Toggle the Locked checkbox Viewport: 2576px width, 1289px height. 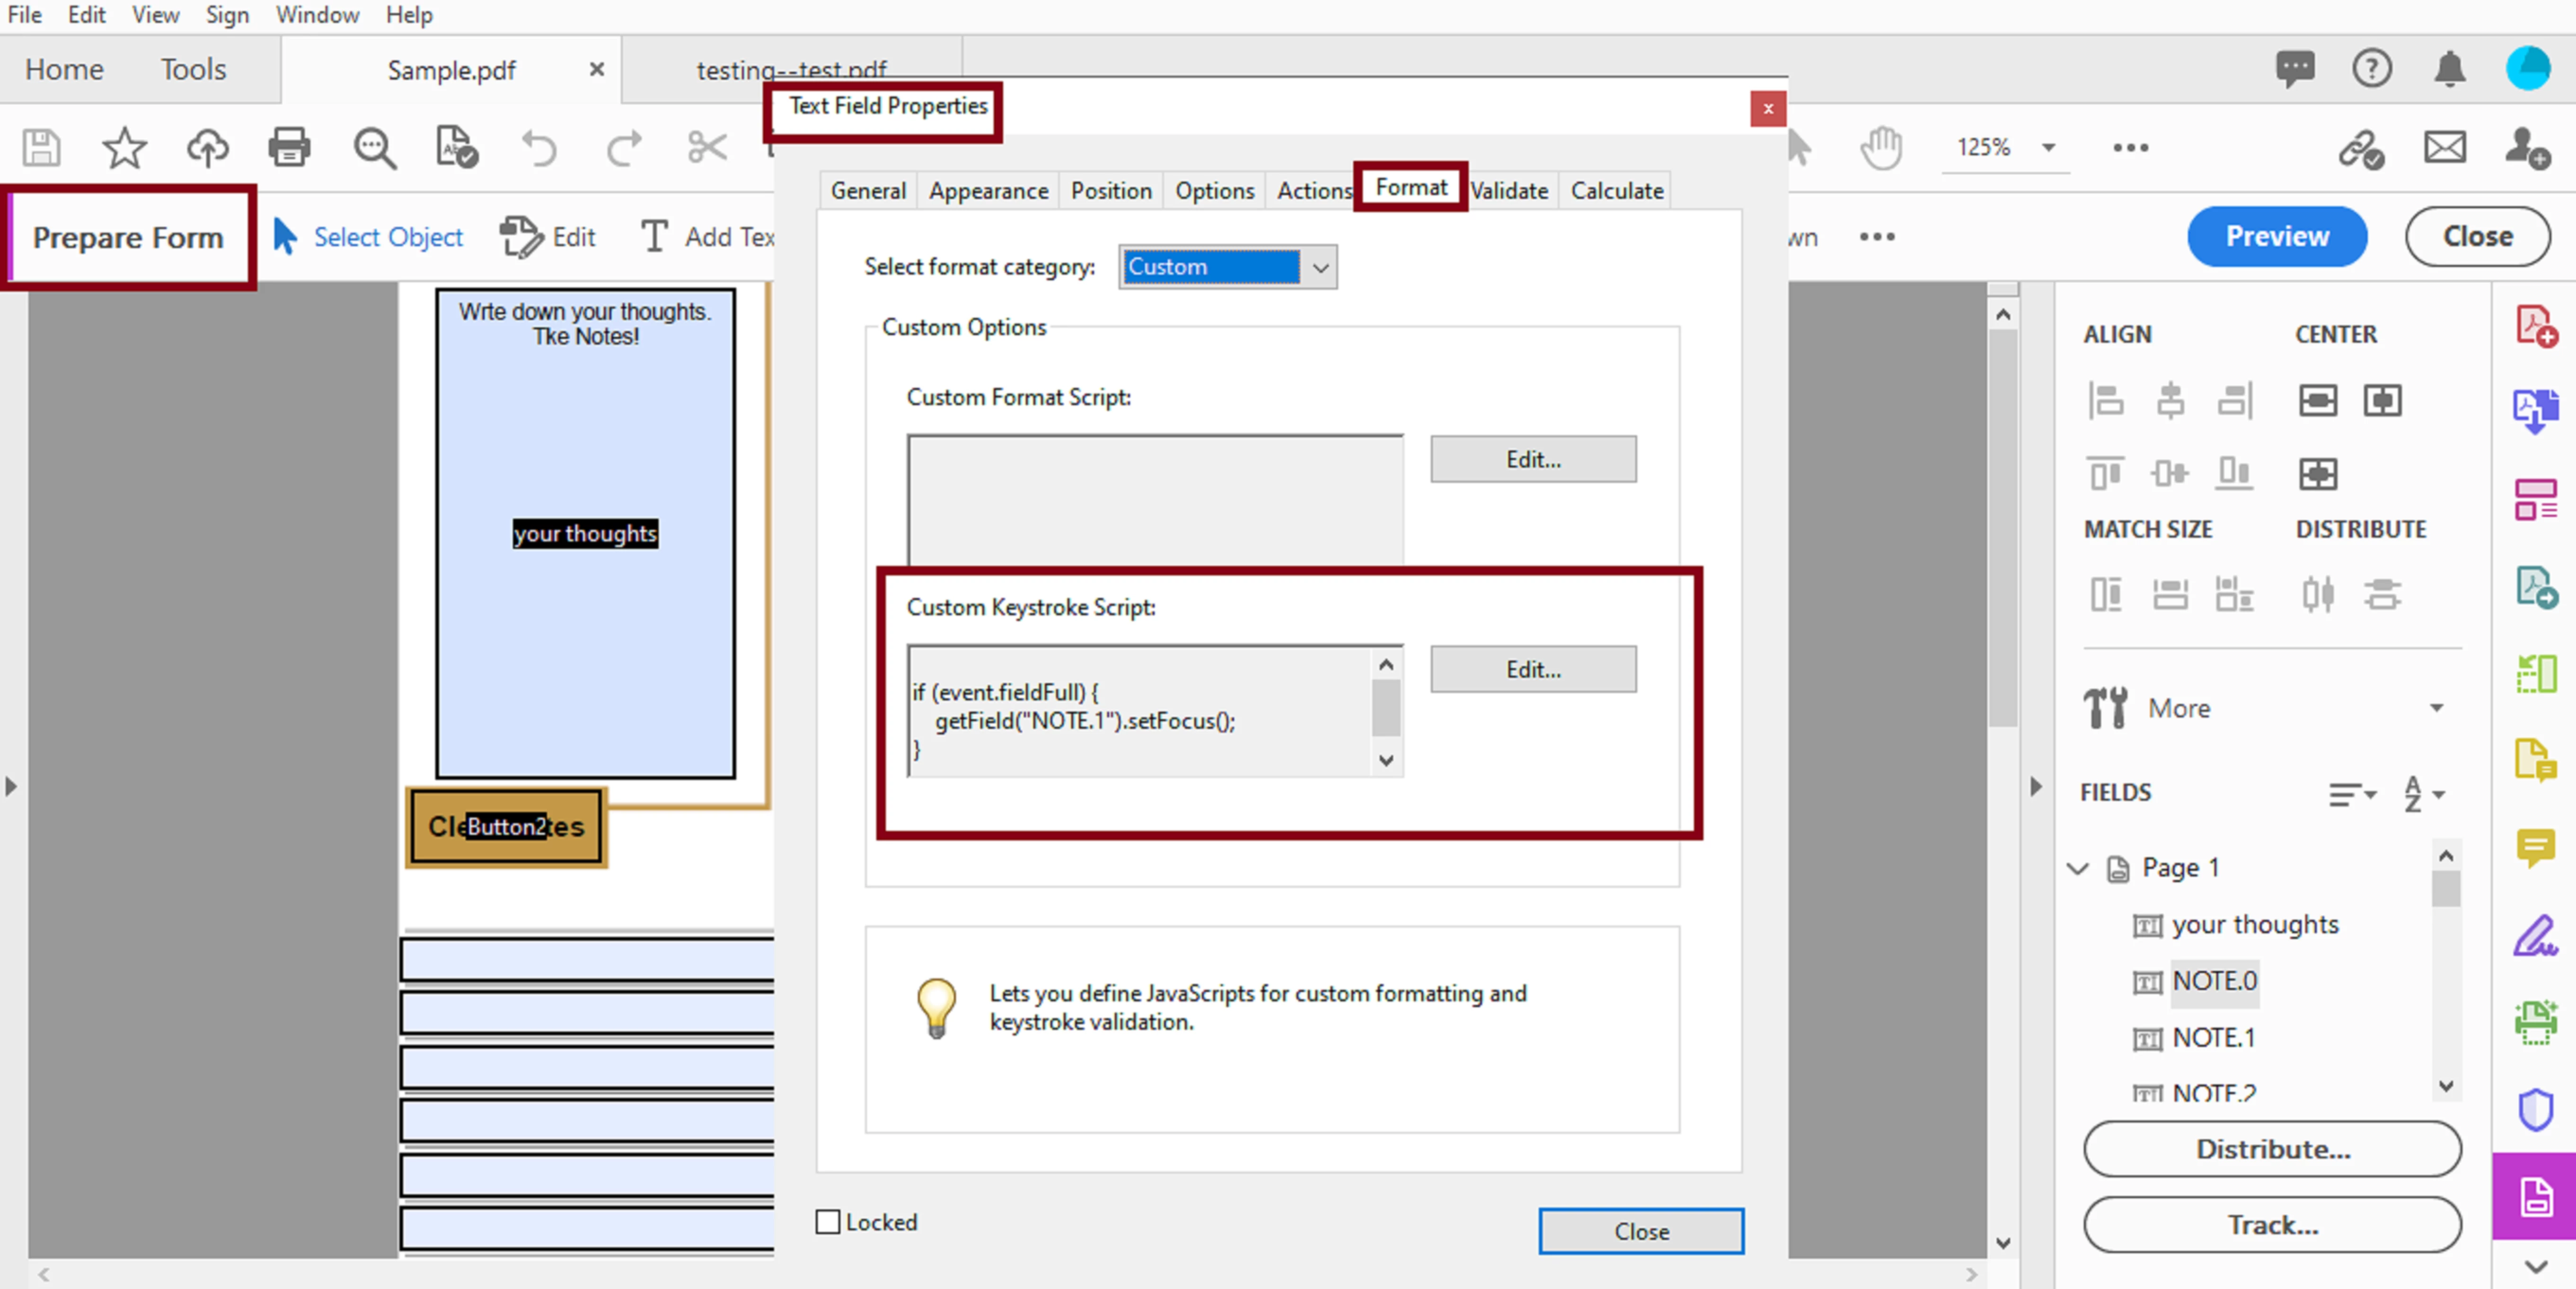point(828,1221)
